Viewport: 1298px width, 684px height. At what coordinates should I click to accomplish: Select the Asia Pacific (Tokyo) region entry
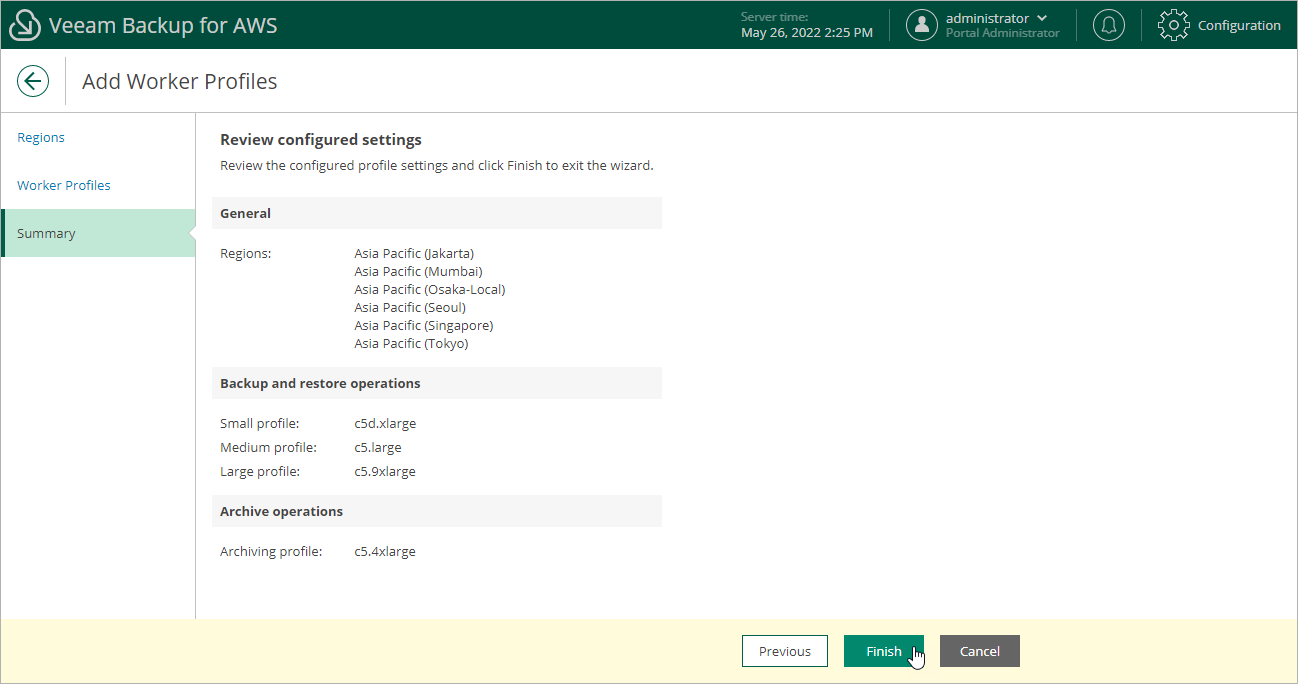click(x=411, y=343)
